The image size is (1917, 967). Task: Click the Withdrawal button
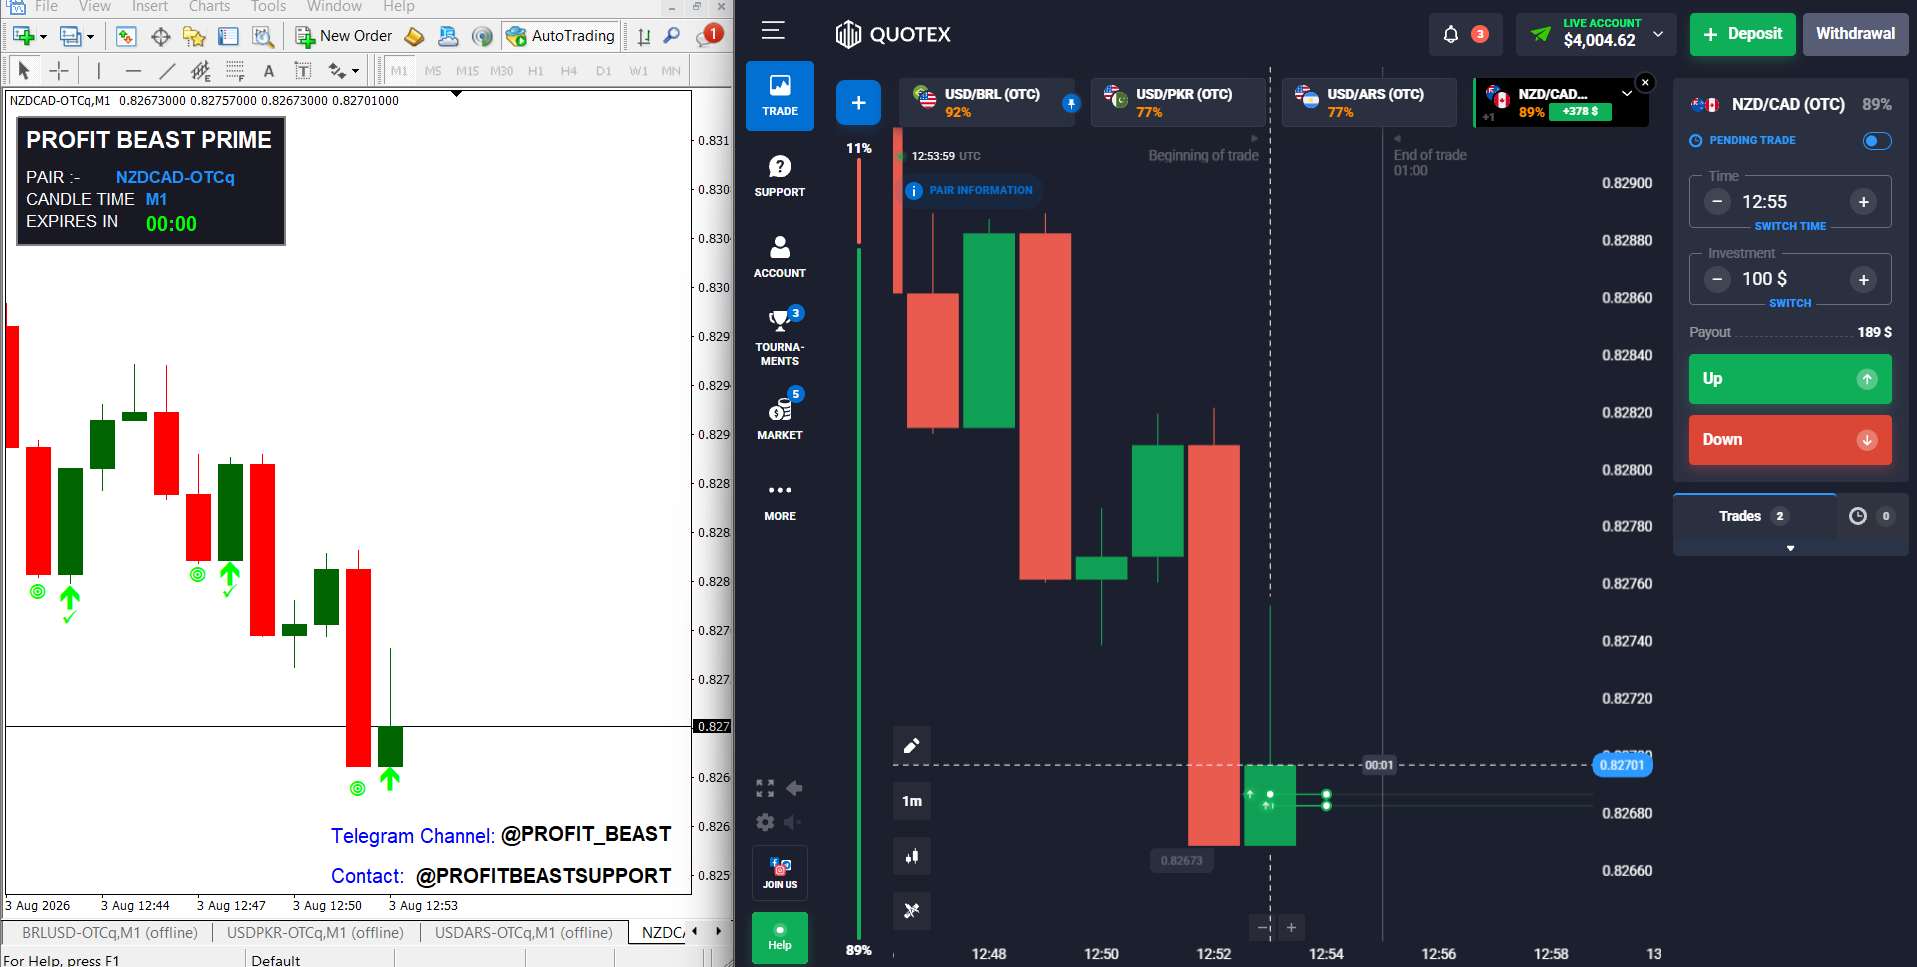[1856, 34]
